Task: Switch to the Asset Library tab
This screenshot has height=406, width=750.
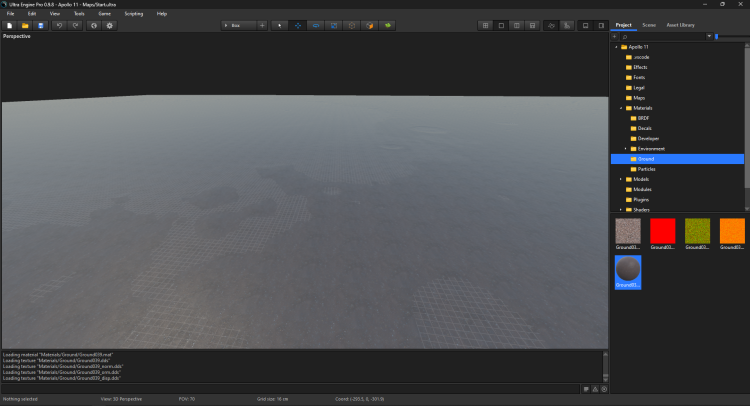Action: coord(680,25)
